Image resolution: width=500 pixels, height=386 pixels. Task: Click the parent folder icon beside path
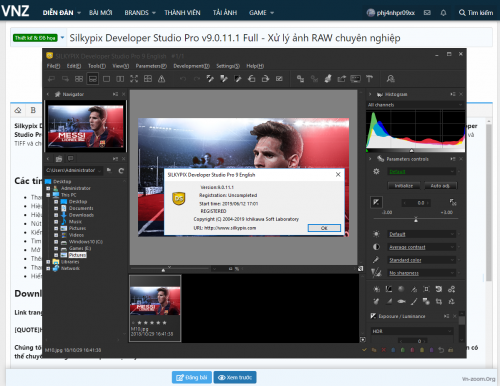109,170
